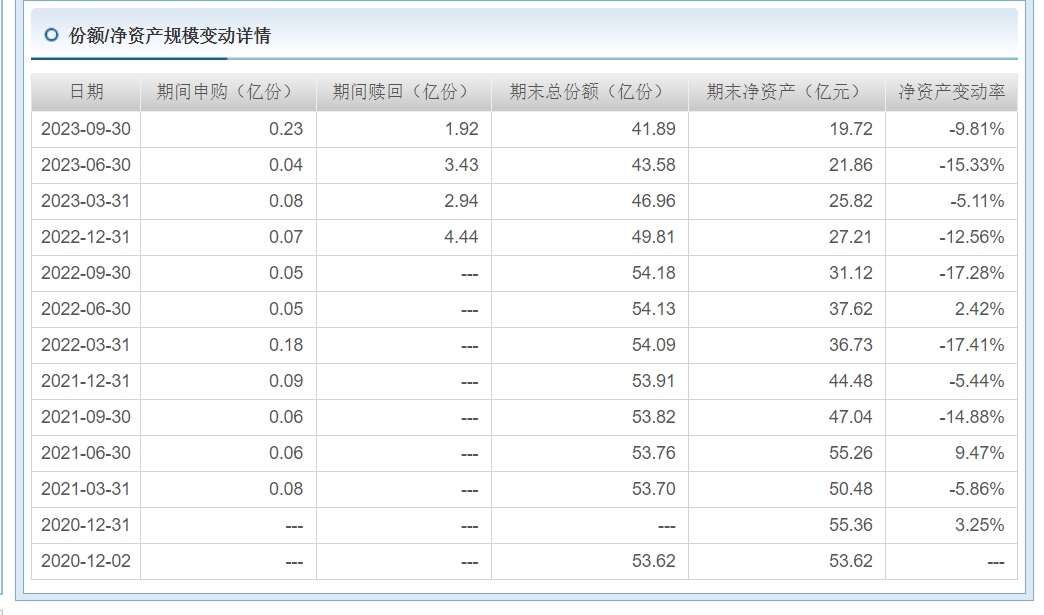Click the 份额/净资产规模变动详情 section title
The image size is (1044, 615).
click(170, 36)
